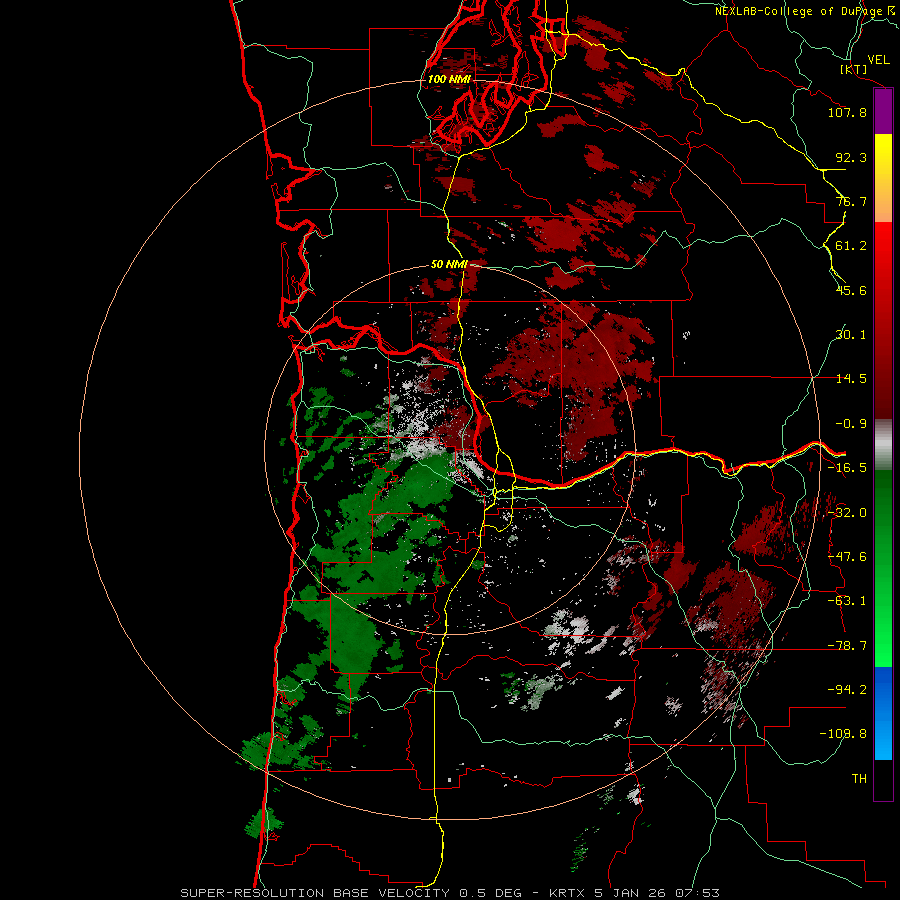Image resolution: width=900 pixels, height=900 pixels.
Task: Pick the blue segment of the velocity scale
Action: pos(883,713)
